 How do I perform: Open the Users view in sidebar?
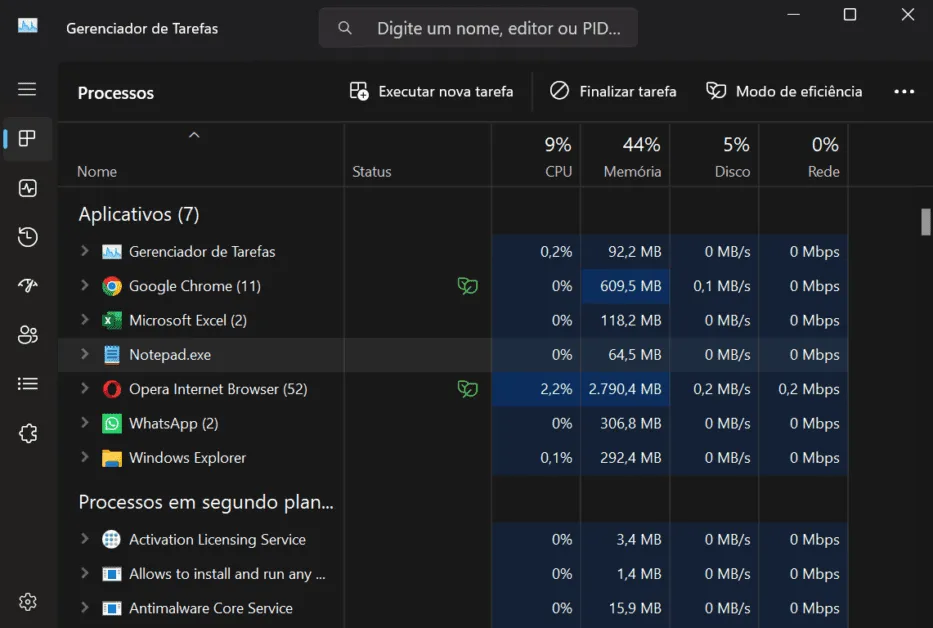[27, 335]
